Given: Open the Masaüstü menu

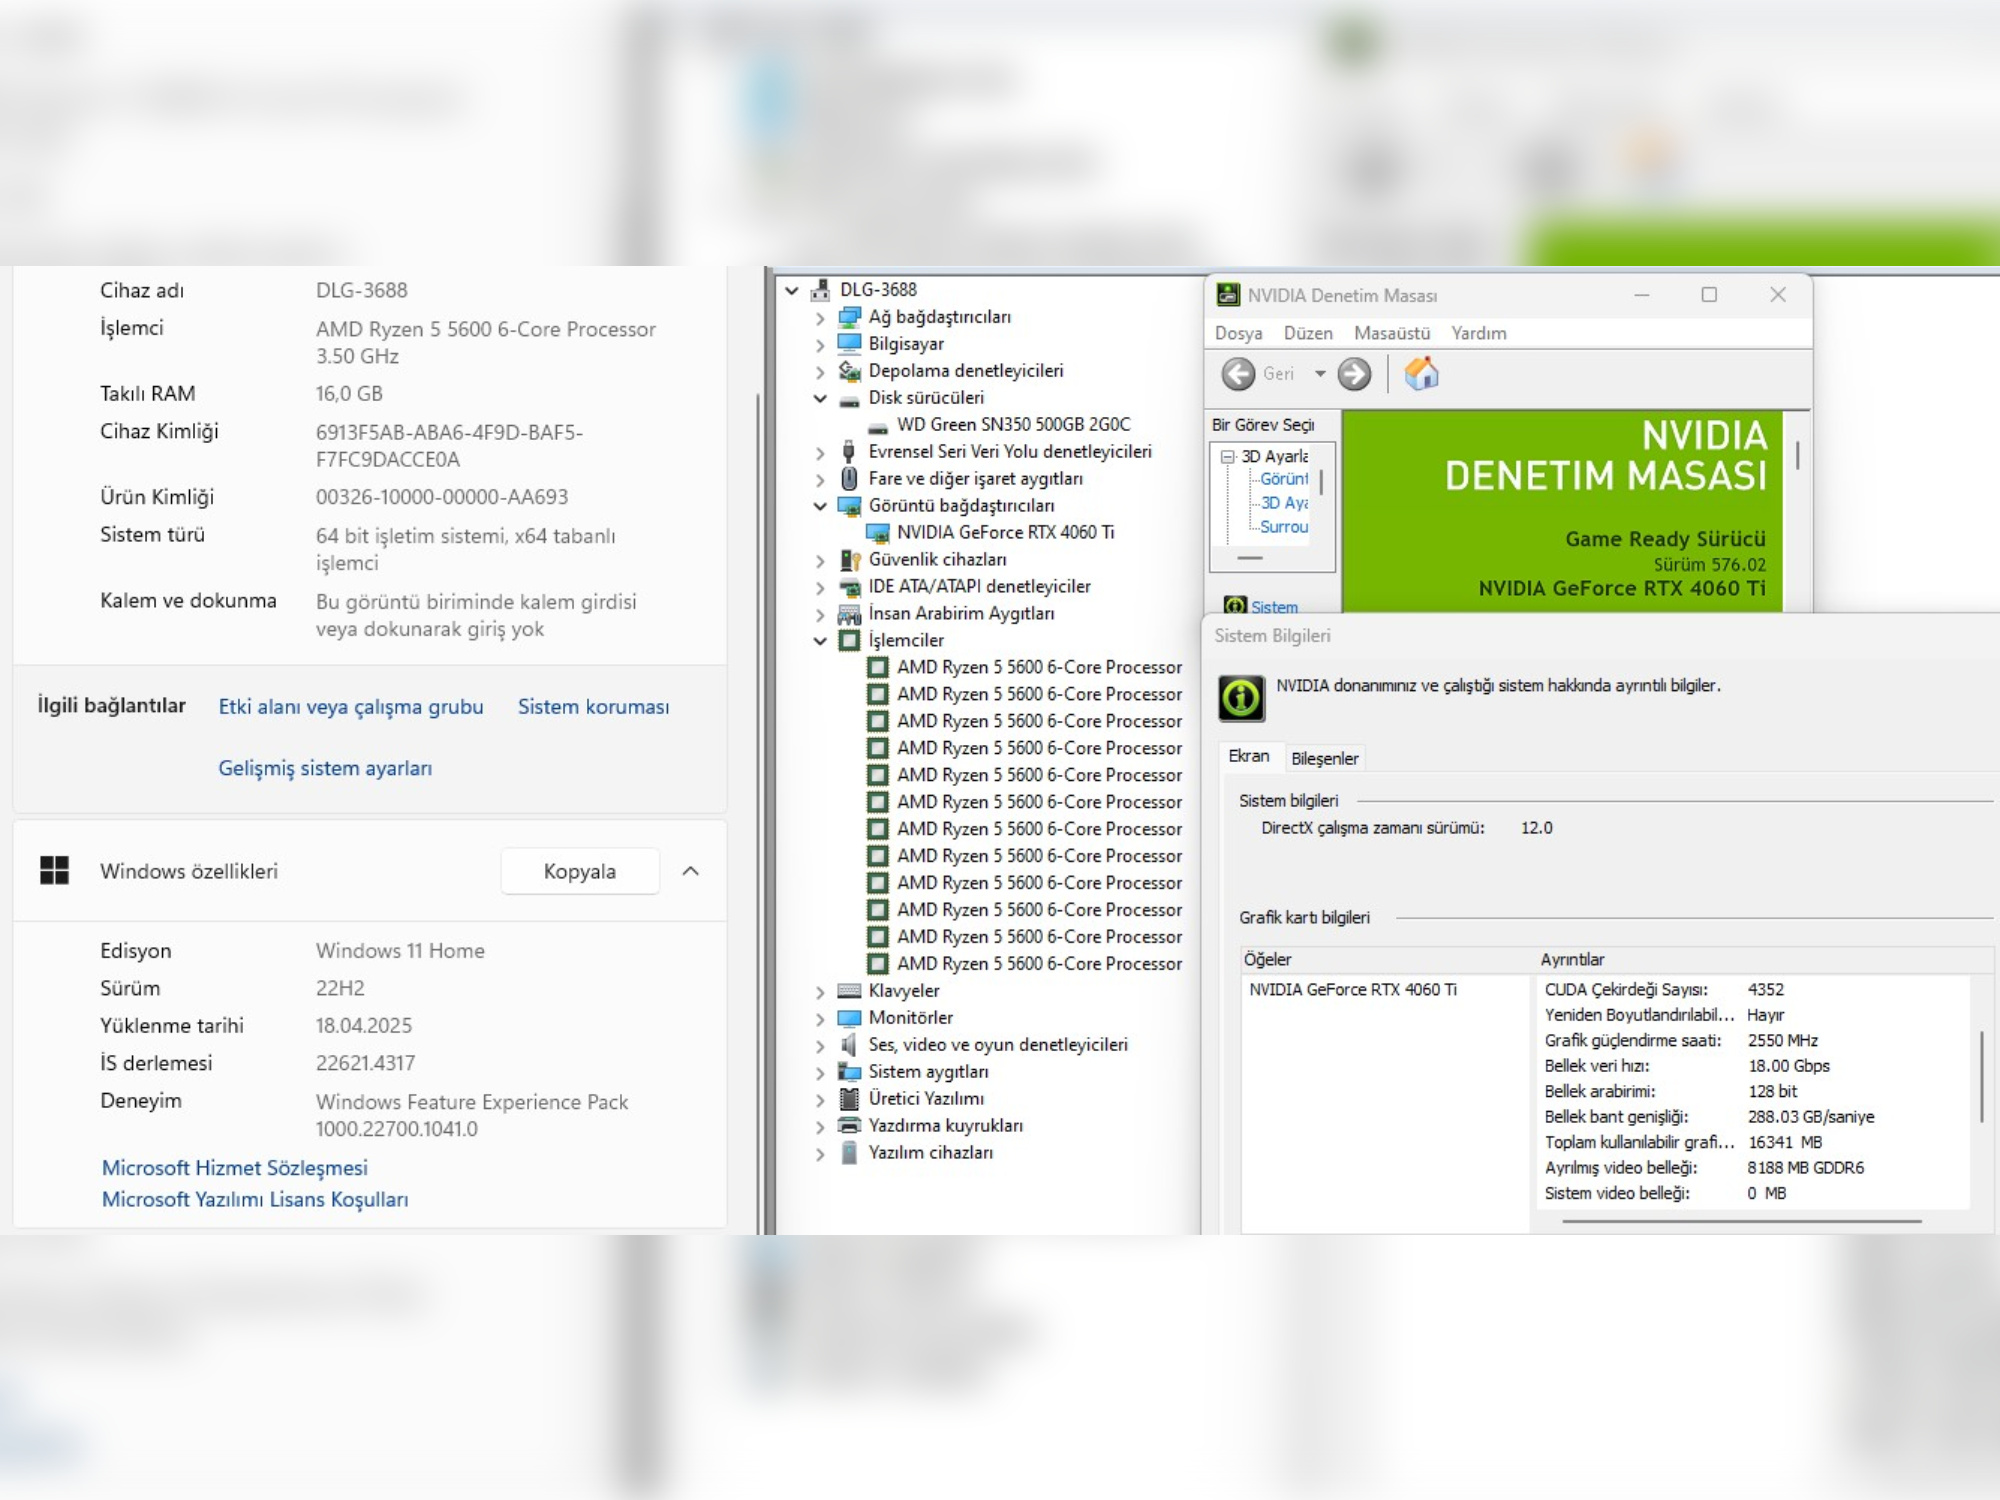Looking at the screenshot, I should [x=1392, y=333].
